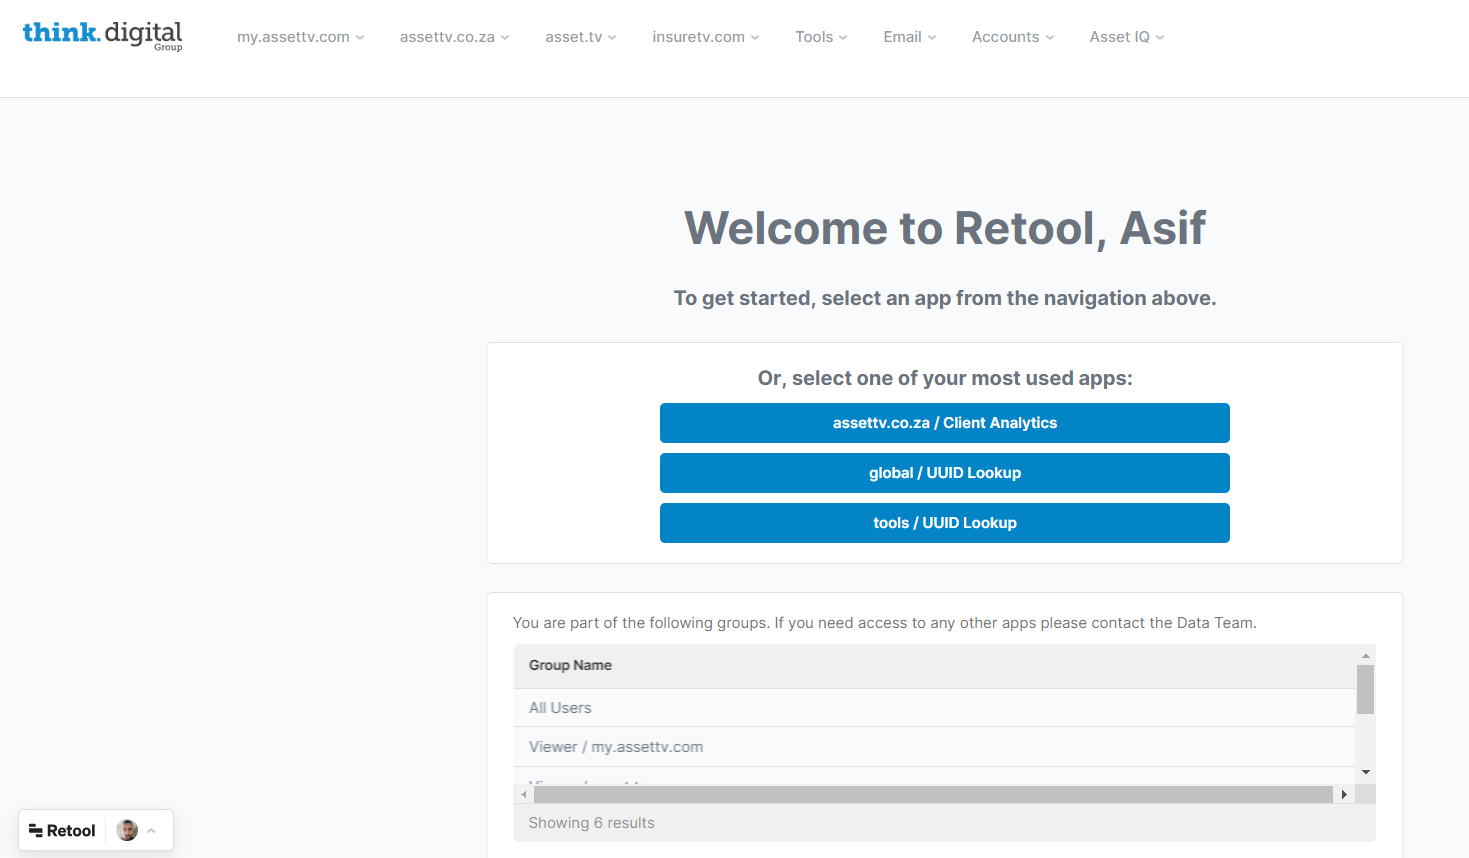Open the asset.tv dropdown menu
Screen dimensions: 1469x858
(580, 37)
